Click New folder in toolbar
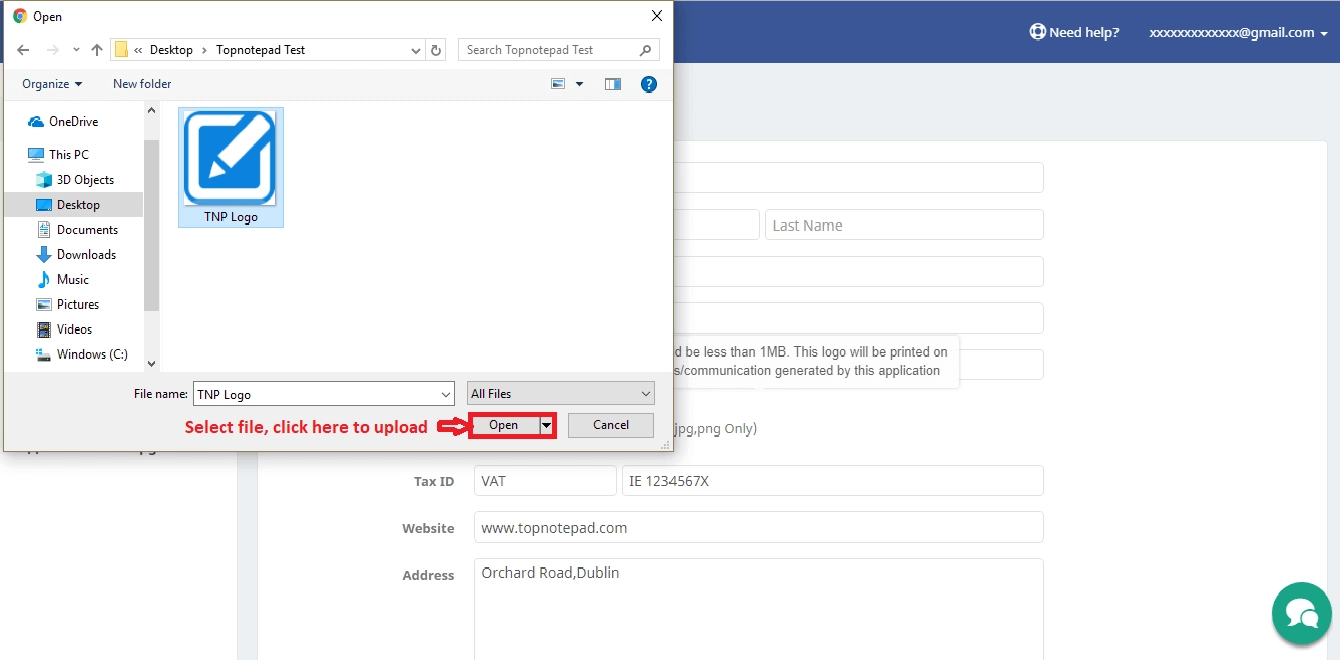This screenshot has width=1340, height=660. click(x=142, y=84)
